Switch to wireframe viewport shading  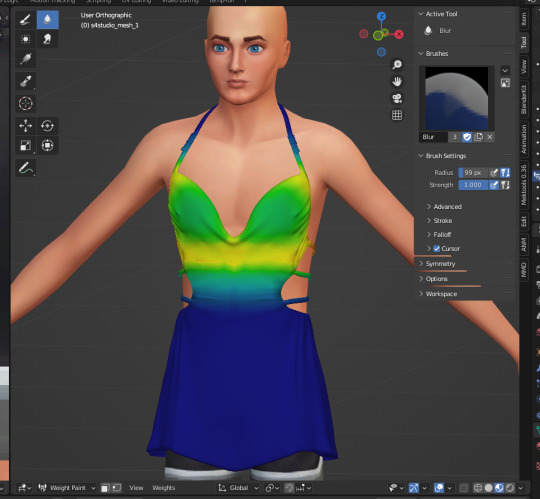pyautogui.click(x=478, y=488)
